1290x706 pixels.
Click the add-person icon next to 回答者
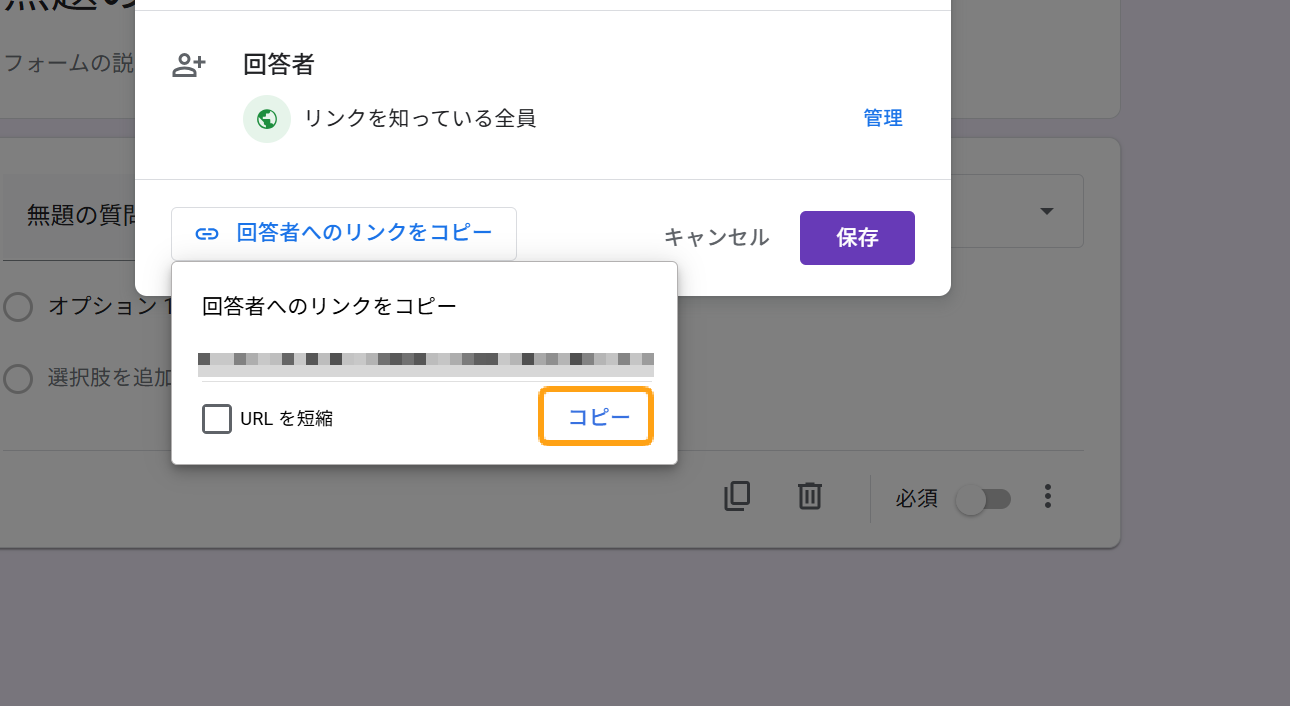[189, 66]
